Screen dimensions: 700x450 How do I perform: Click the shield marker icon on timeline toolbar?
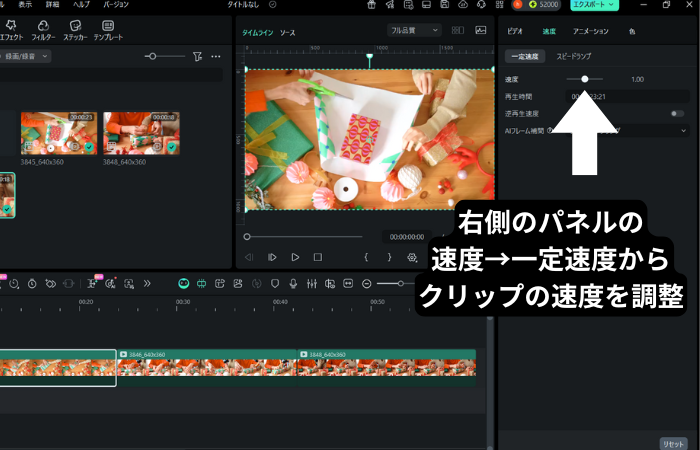pyautogui.click(x=275, y=283)
